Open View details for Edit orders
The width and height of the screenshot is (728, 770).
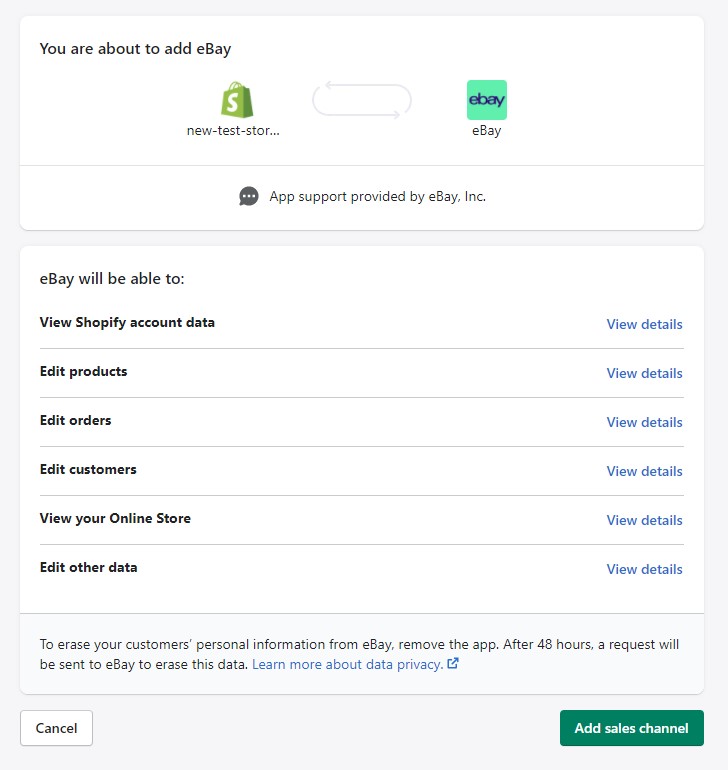click(644, 422)
